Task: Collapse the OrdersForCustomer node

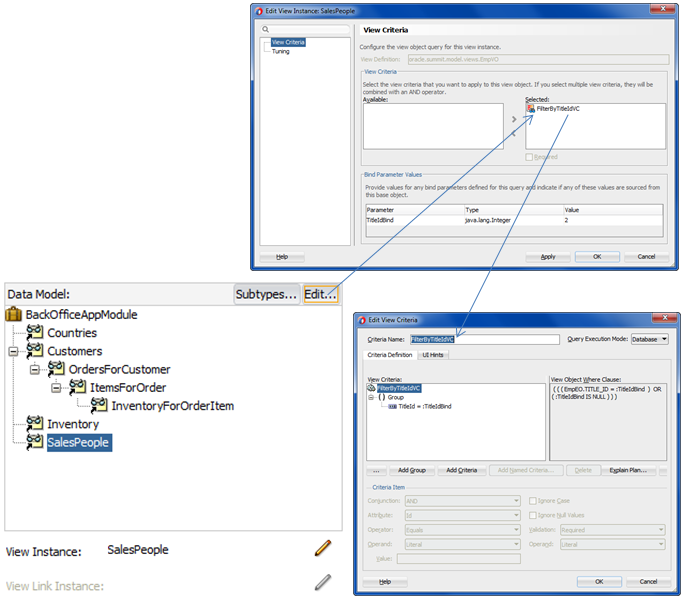Action: pos(35,370)
